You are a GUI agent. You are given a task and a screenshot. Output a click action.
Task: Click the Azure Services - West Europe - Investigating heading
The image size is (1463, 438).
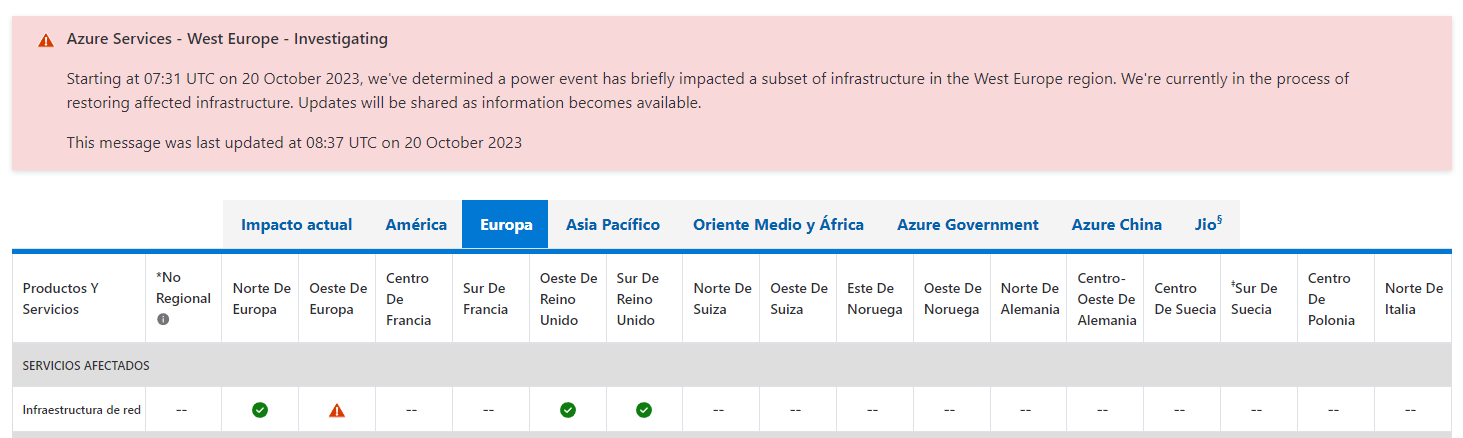pos(227,40)
